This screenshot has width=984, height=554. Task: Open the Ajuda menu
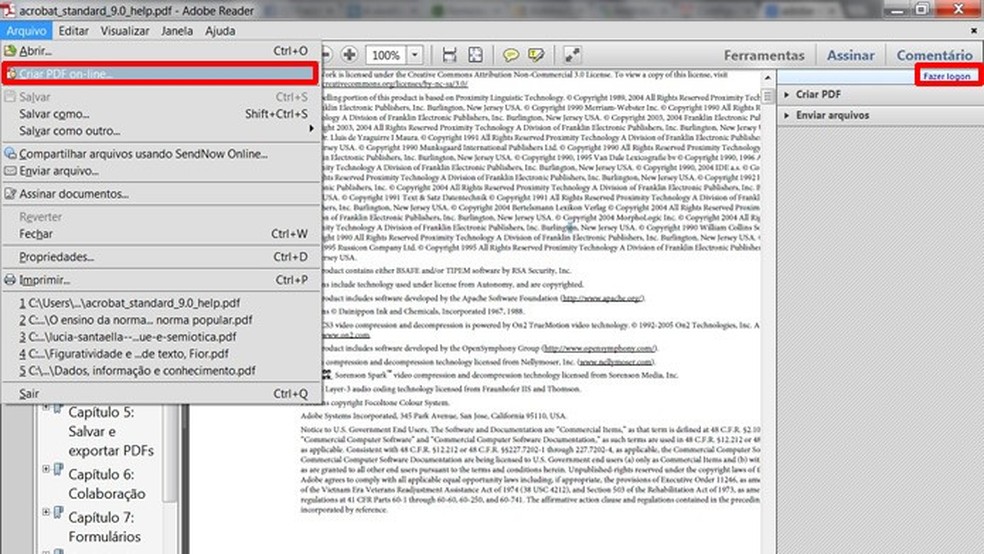220,30
